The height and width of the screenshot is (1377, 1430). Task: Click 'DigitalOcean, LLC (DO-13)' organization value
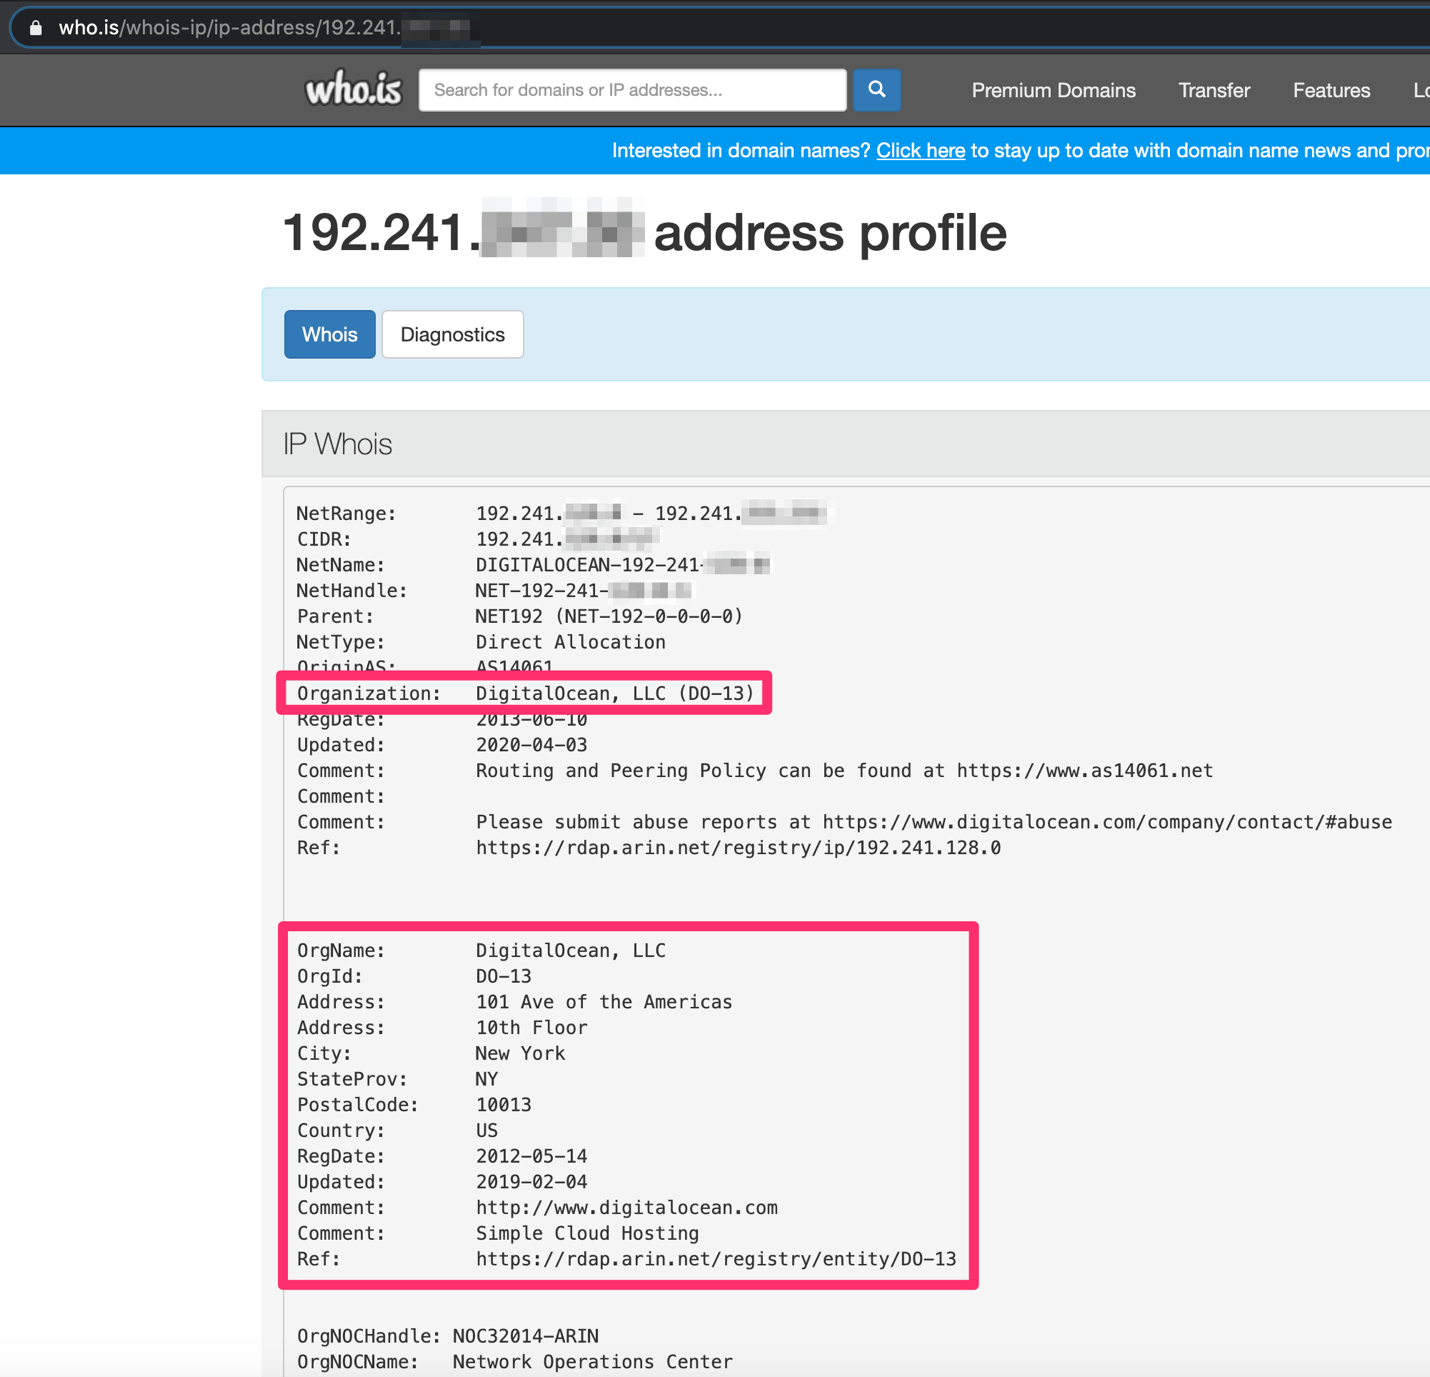[x=615, y=693]
